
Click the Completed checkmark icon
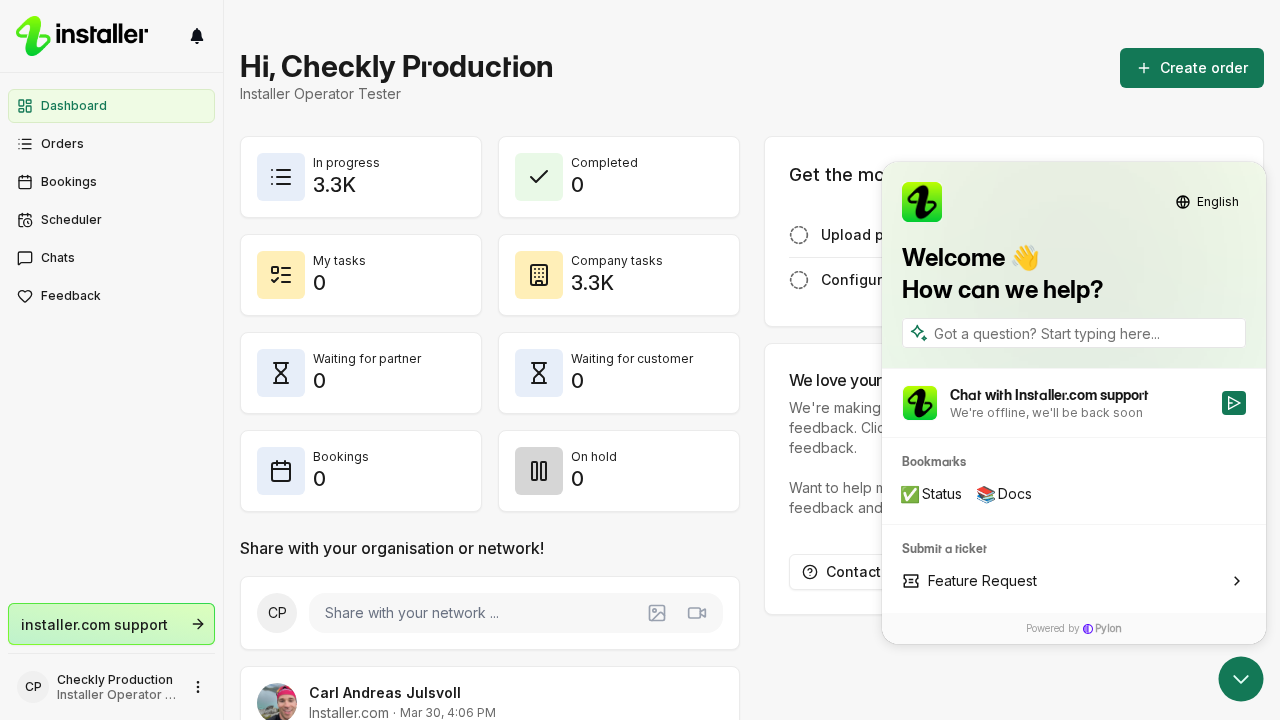[x=539, y=177]
